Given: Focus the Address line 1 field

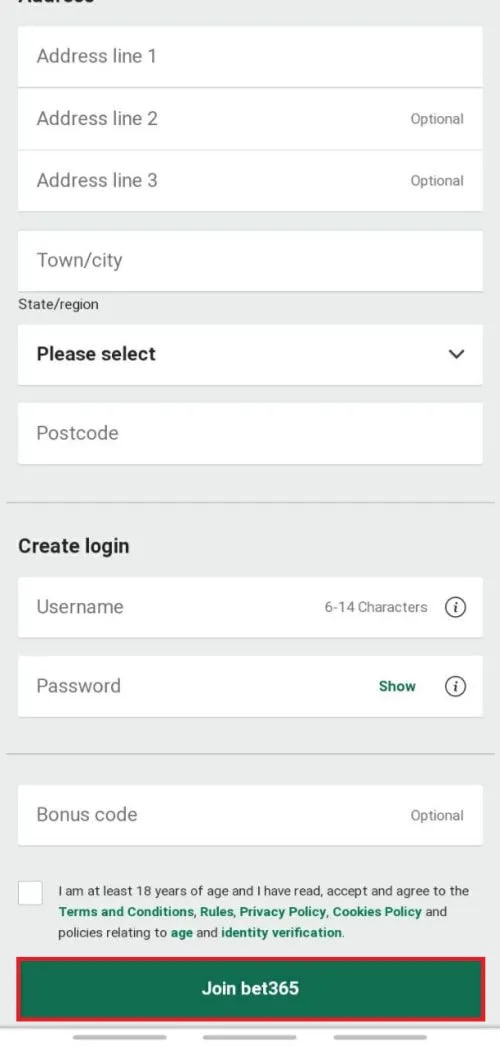Looking at the screenshot, I should (x=250, y=57).
